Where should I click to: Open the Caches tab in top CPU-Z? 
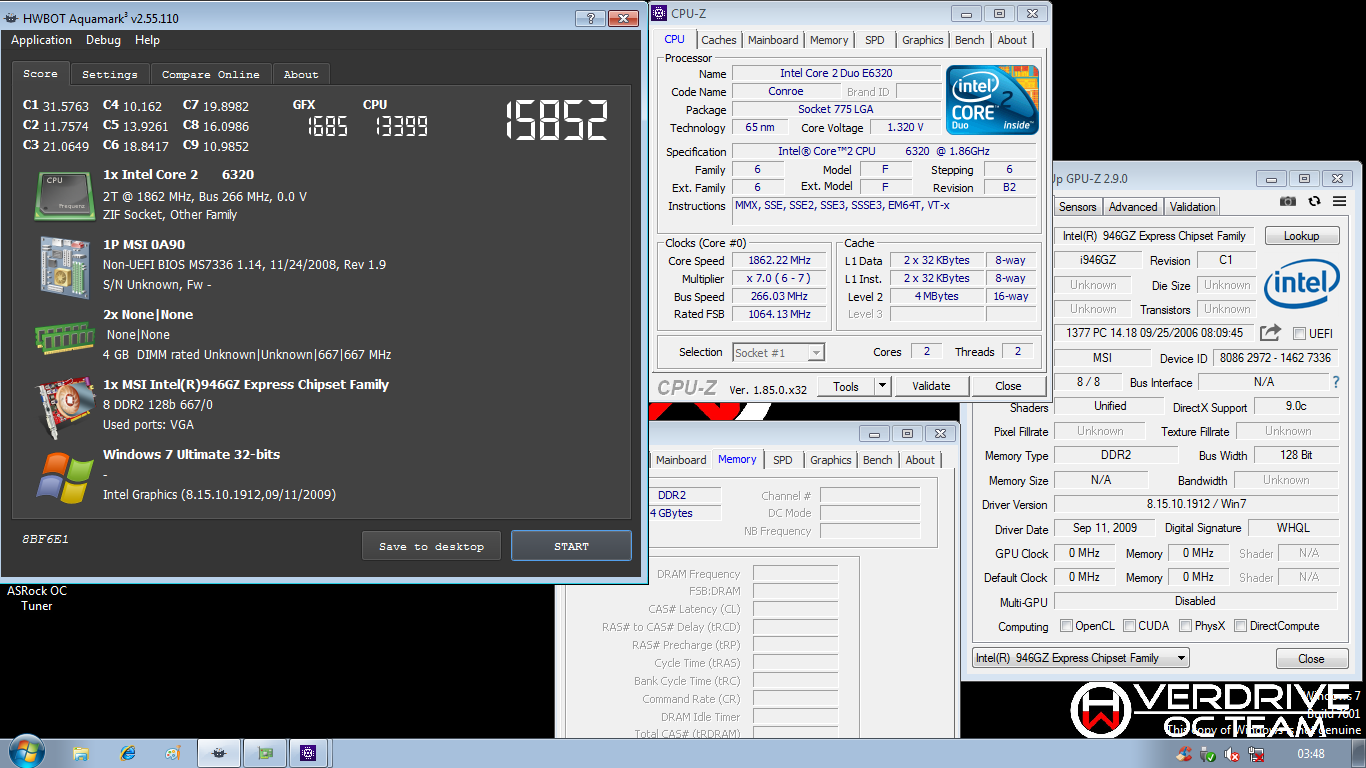pyautogui.click(x=718, y=40)
